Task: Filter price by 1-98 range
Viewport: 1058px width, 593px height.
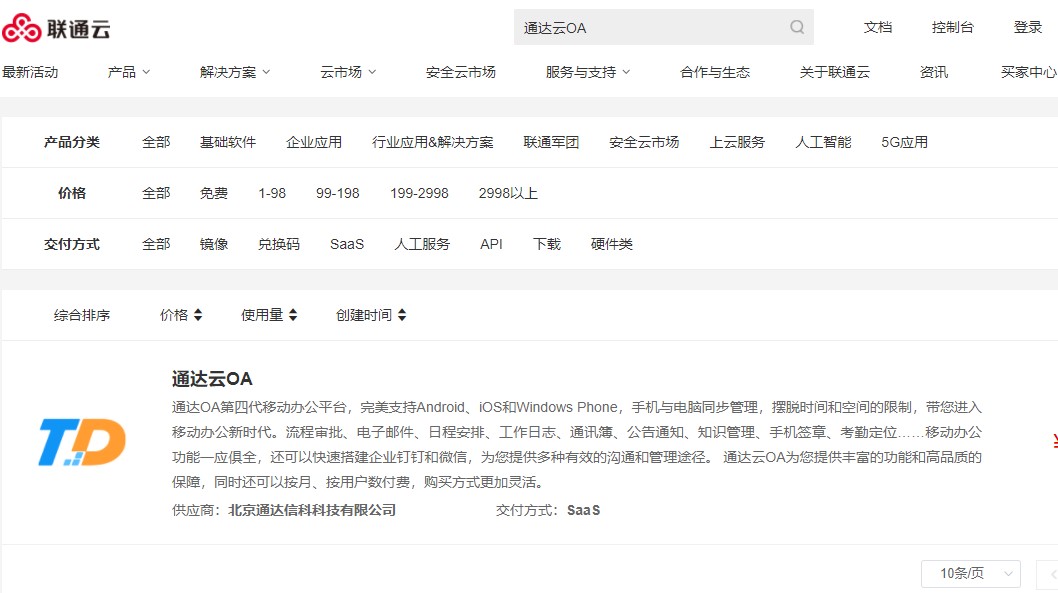Action: click(272, 194)
